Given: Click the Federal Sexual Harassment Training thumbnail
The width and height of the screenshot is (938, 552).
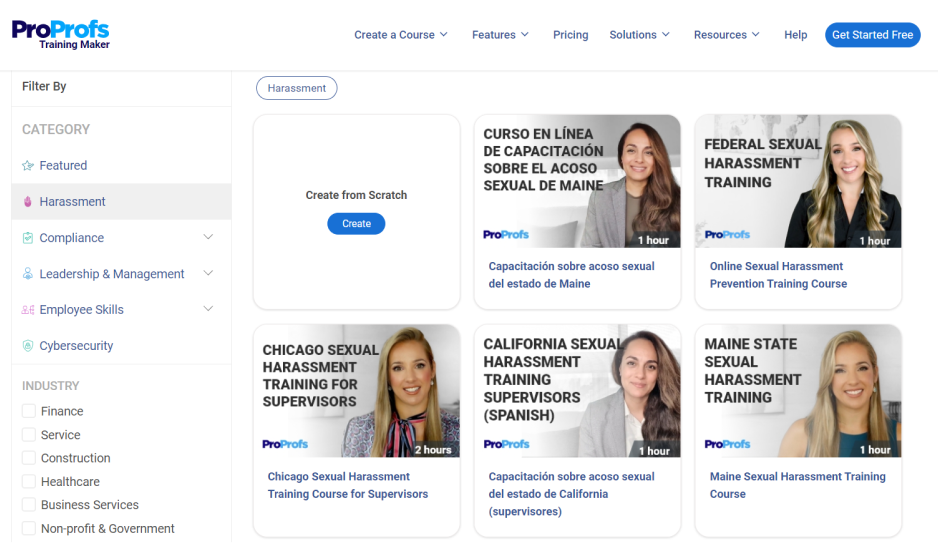Looking at the screenshot, I should click(x=798, y=181).
